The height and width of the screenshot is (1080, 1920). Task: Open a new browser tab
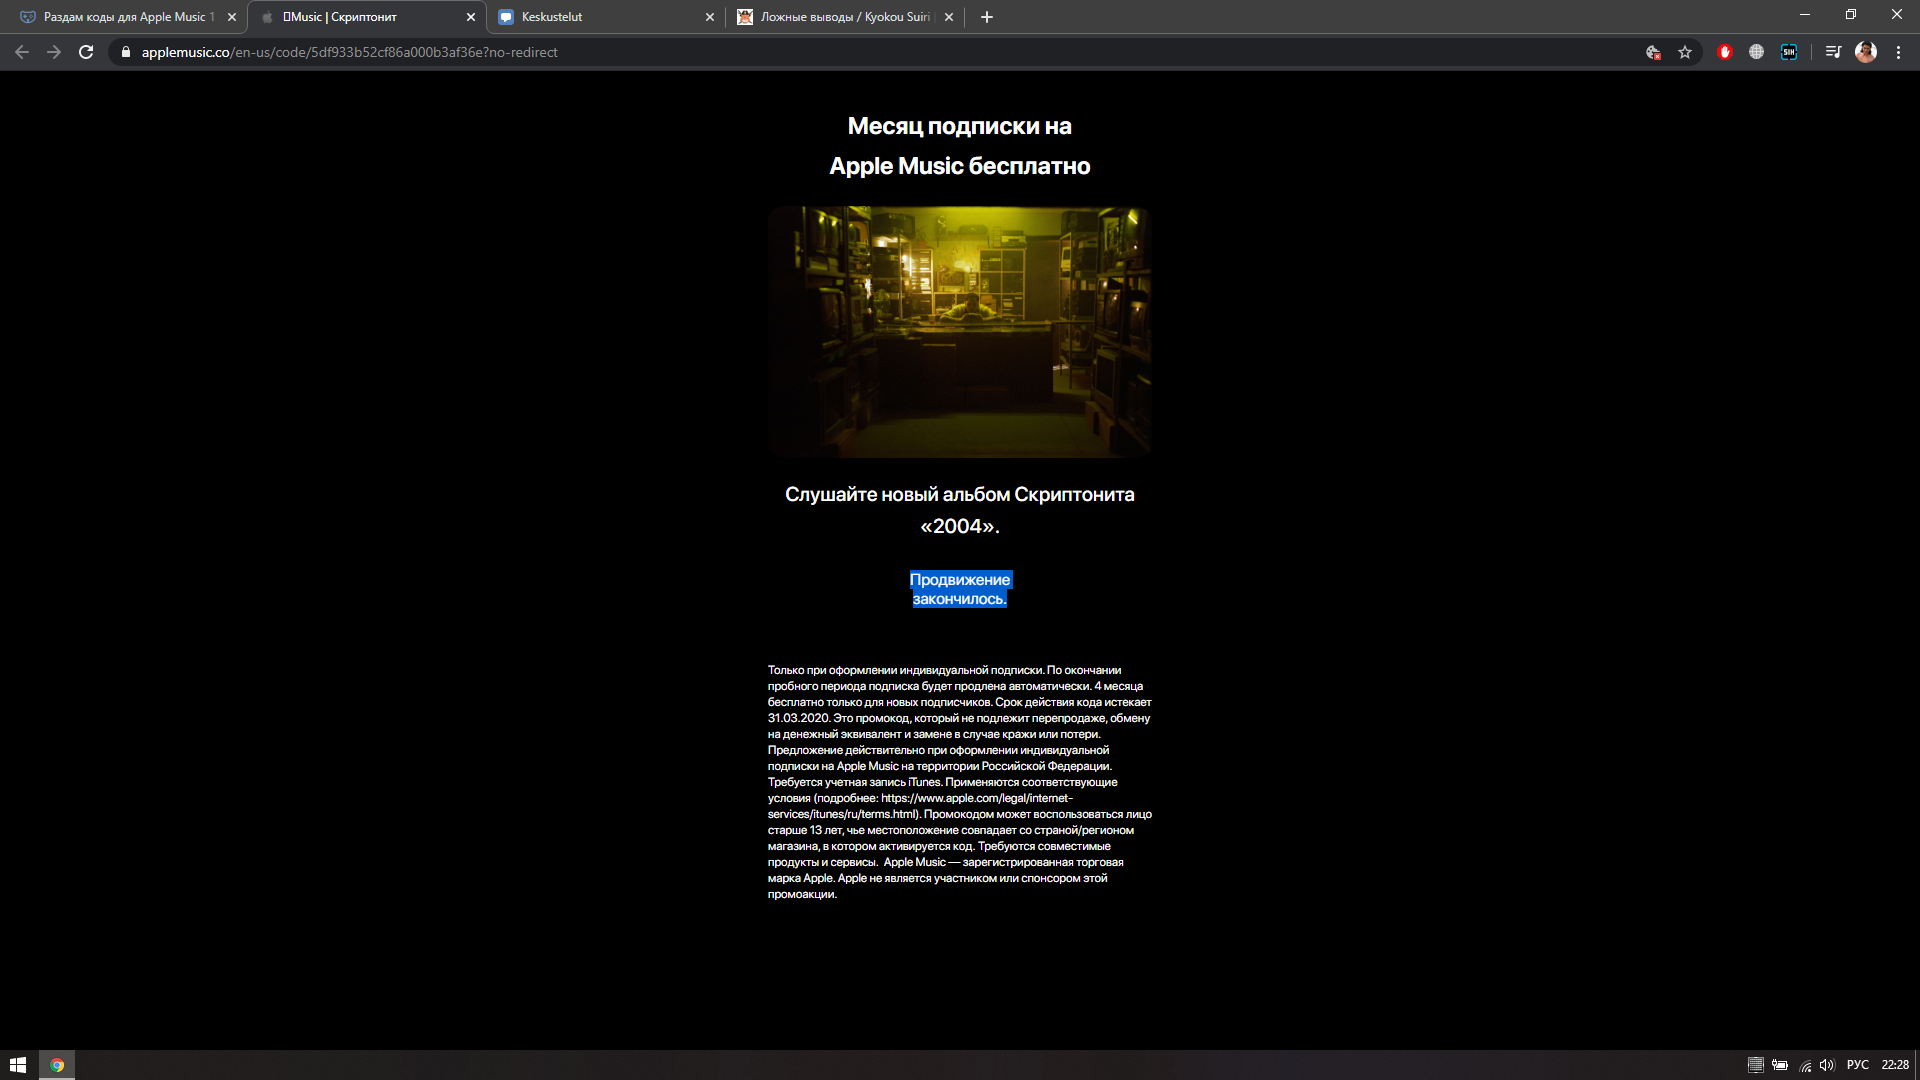987,17
